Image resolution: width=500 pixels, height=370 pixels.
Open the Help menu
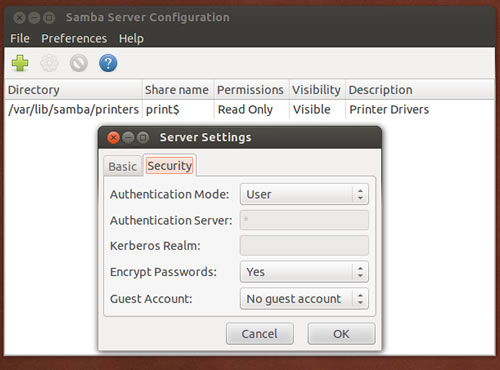tap(131, 38)
